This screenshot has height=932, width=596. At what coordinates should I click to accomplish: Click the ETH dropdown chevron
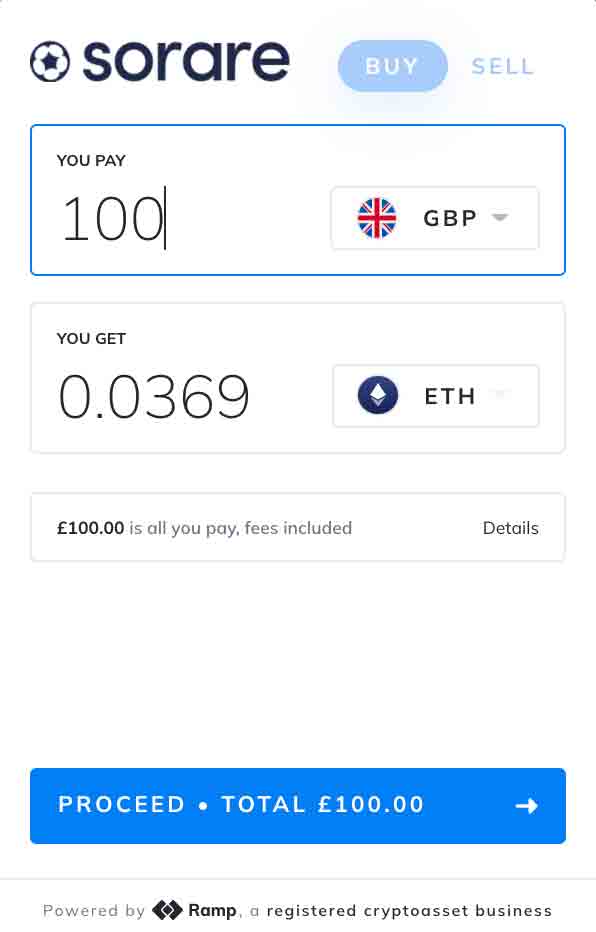coord(500,393)
